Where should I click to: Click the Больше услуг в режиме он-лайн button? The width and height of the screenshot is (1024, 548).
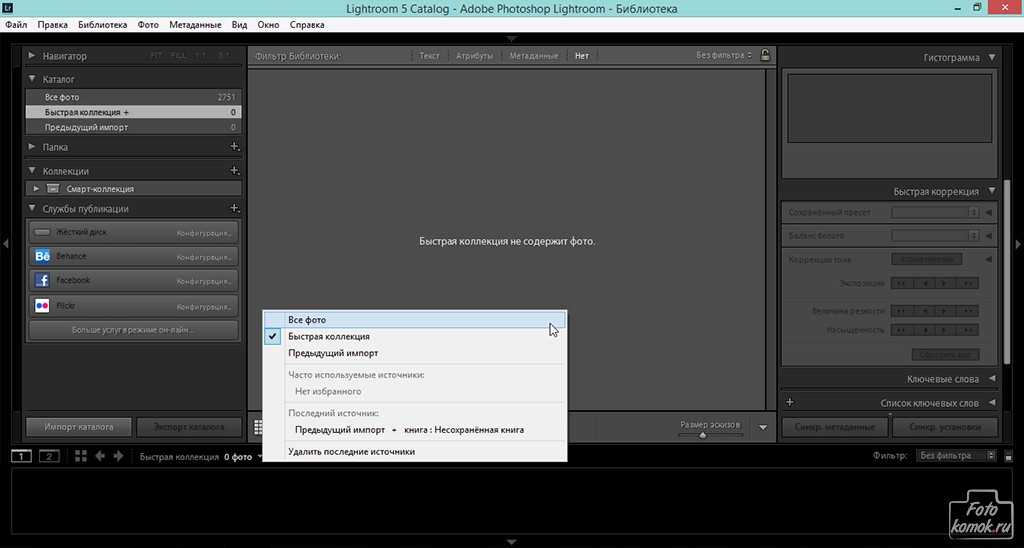pos(132,329)
